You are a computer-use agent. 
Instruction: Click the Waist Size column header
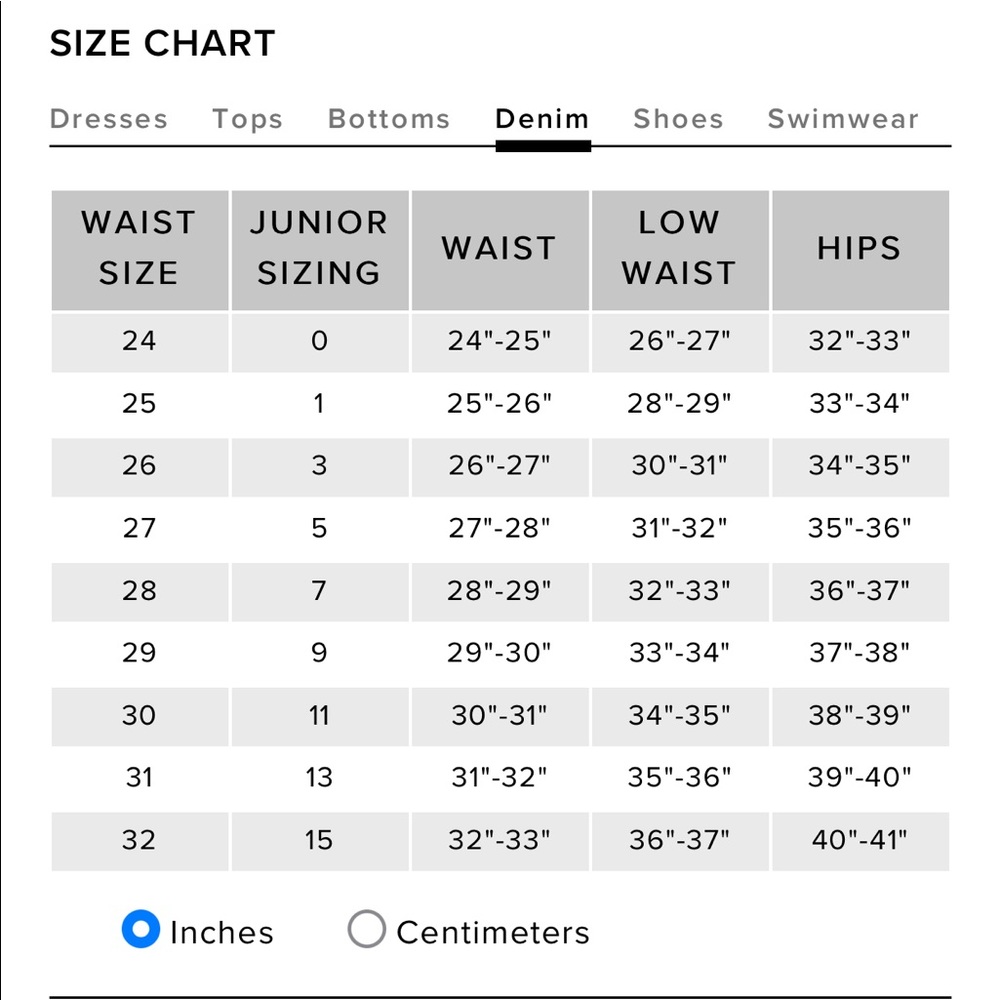(139, 248)
